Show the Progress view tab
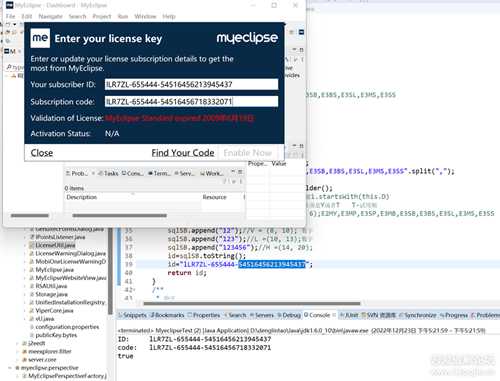500x381 pixels. 454,315
